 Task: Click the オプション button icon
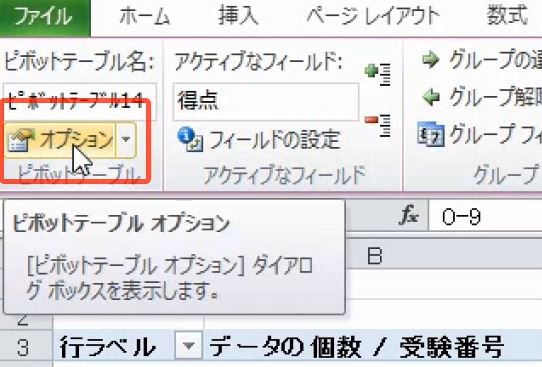point(20,140)
